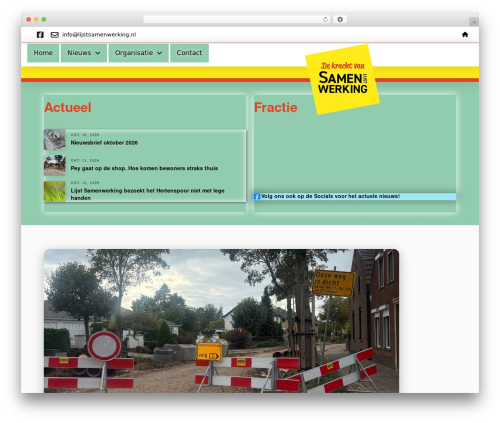Click the Fractie heading

click(276, 107)
